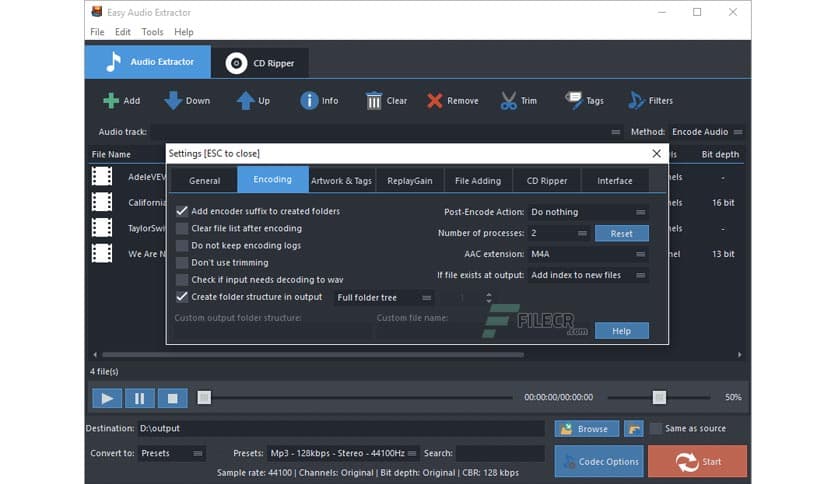Open the Tools menu
Screen dimensions: 836x484
click(152, 32)
